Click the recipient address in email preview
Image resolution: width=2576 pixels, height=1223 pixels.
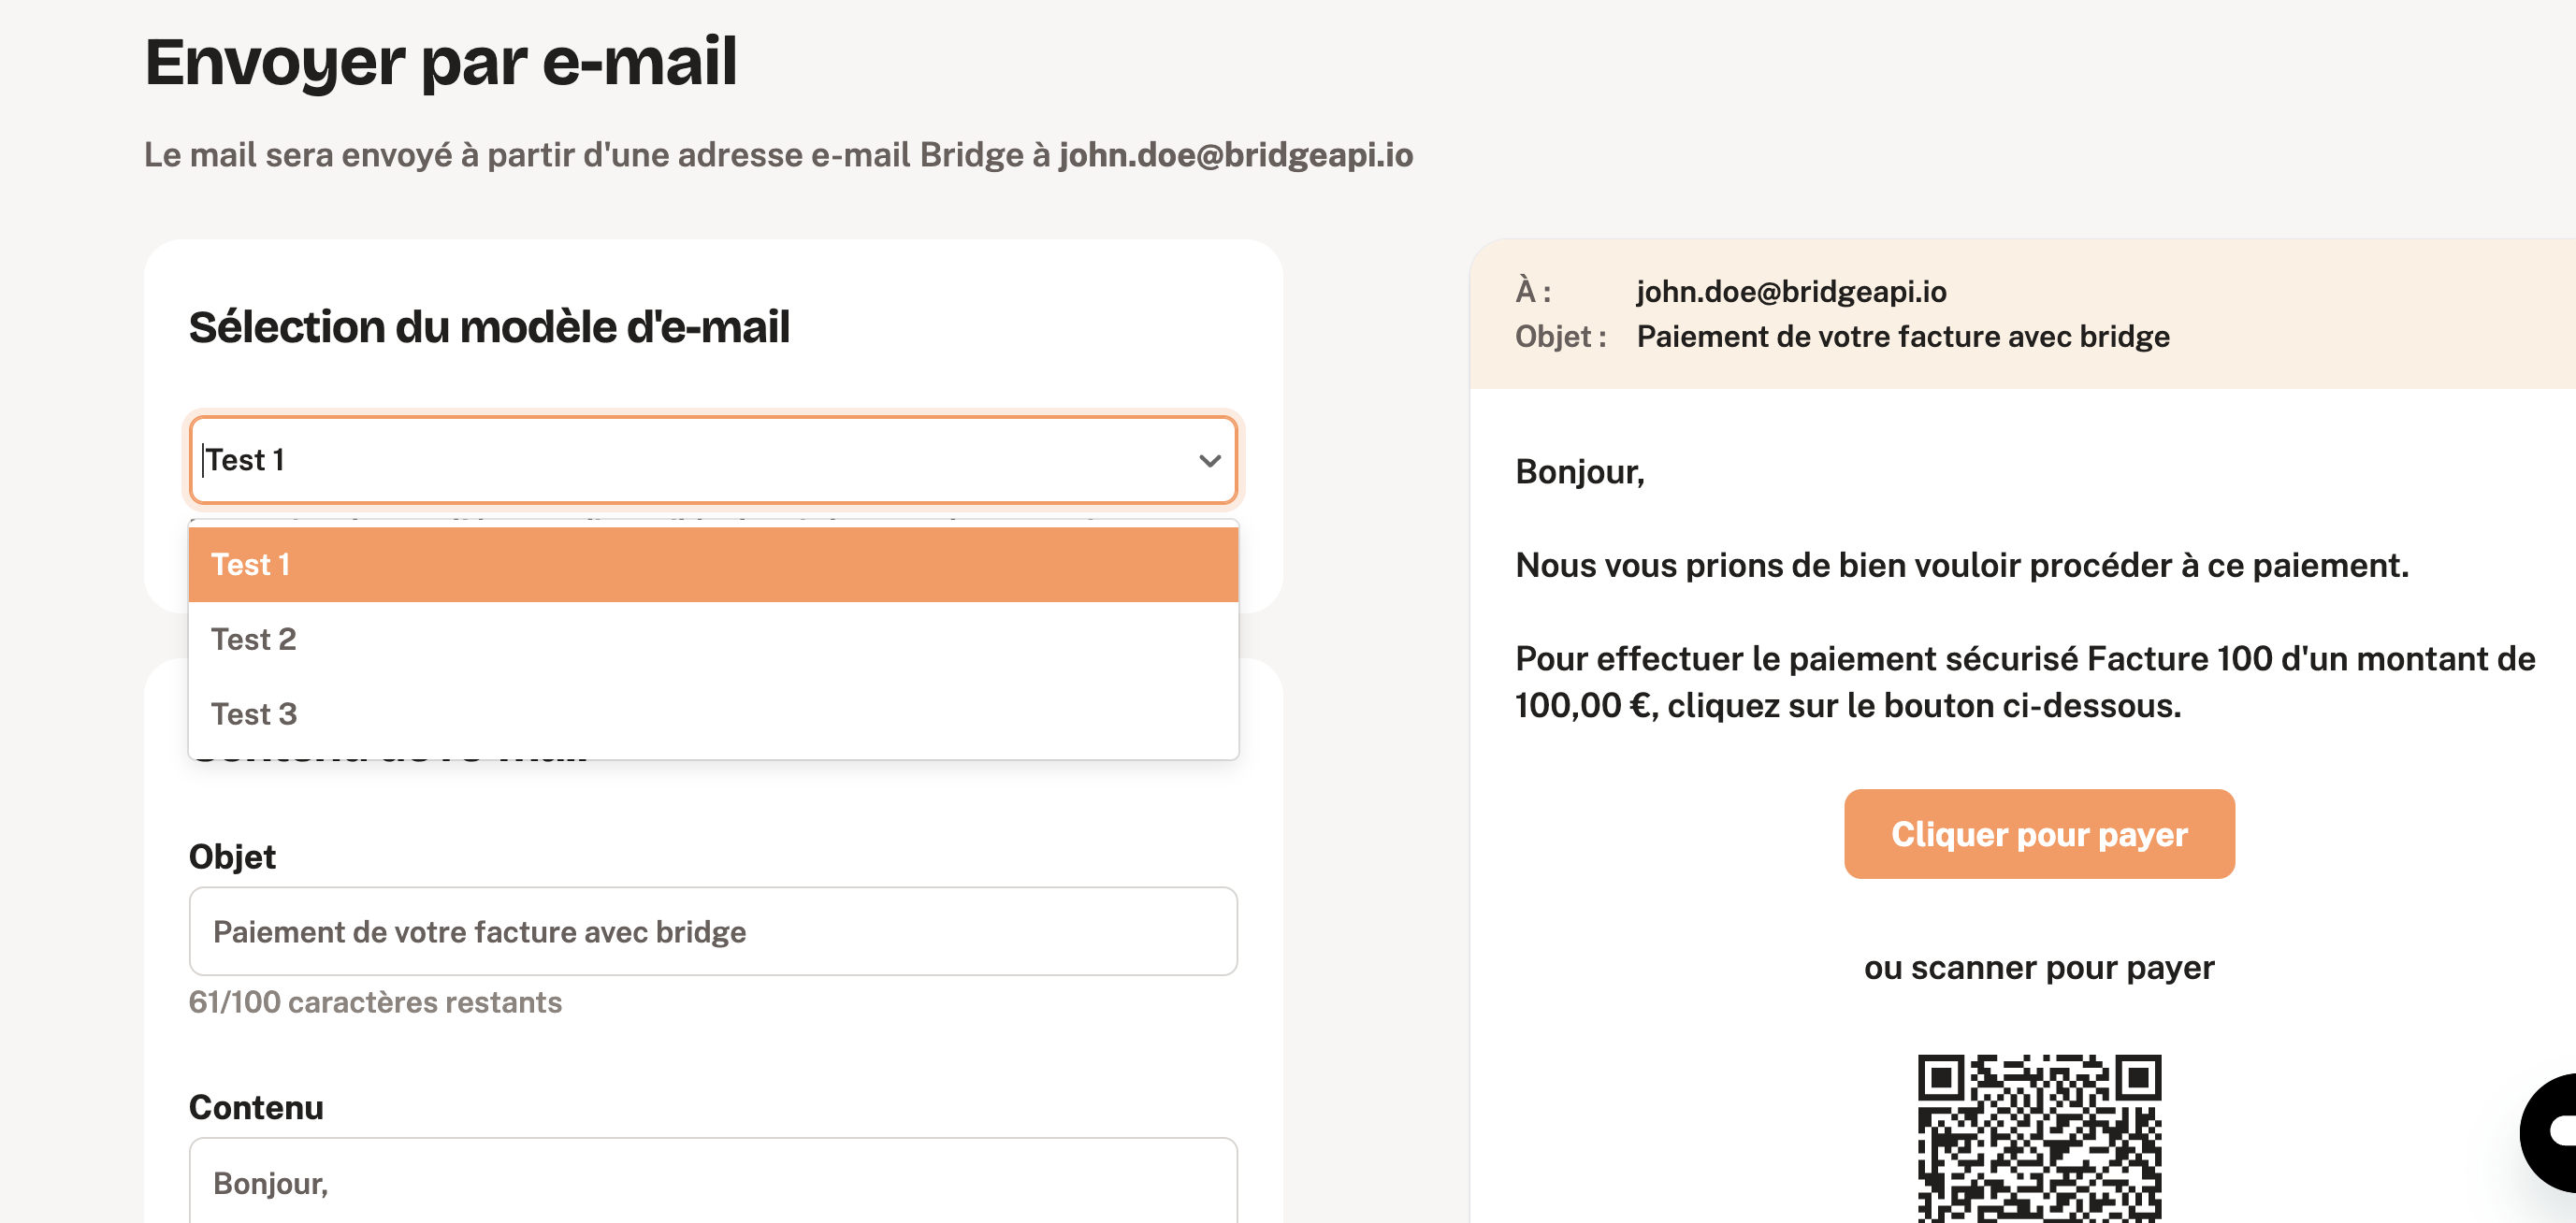point(1791,291)
